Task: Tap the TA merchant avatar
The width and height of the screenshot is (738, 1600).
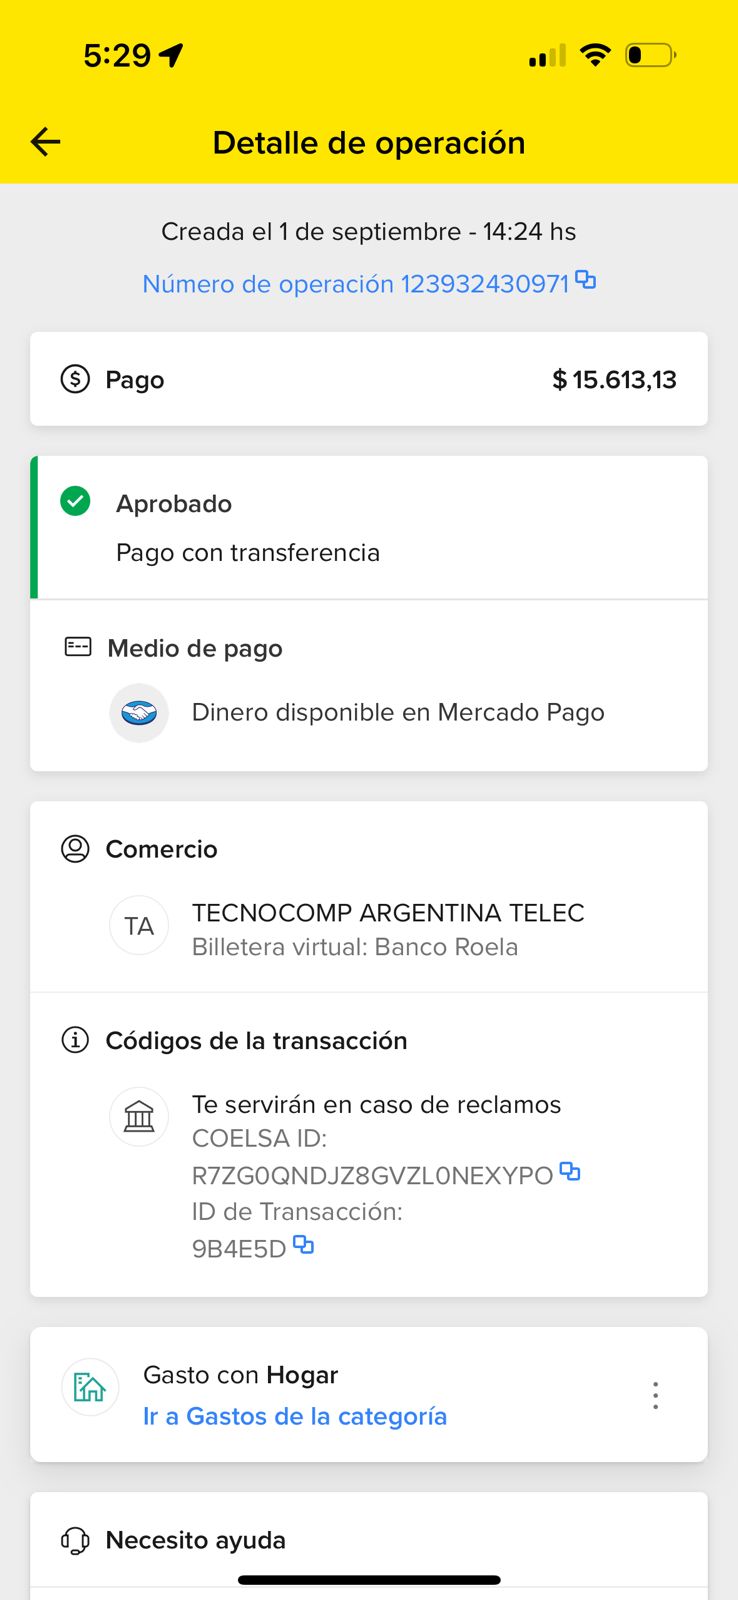Action: tap(139, 926)
